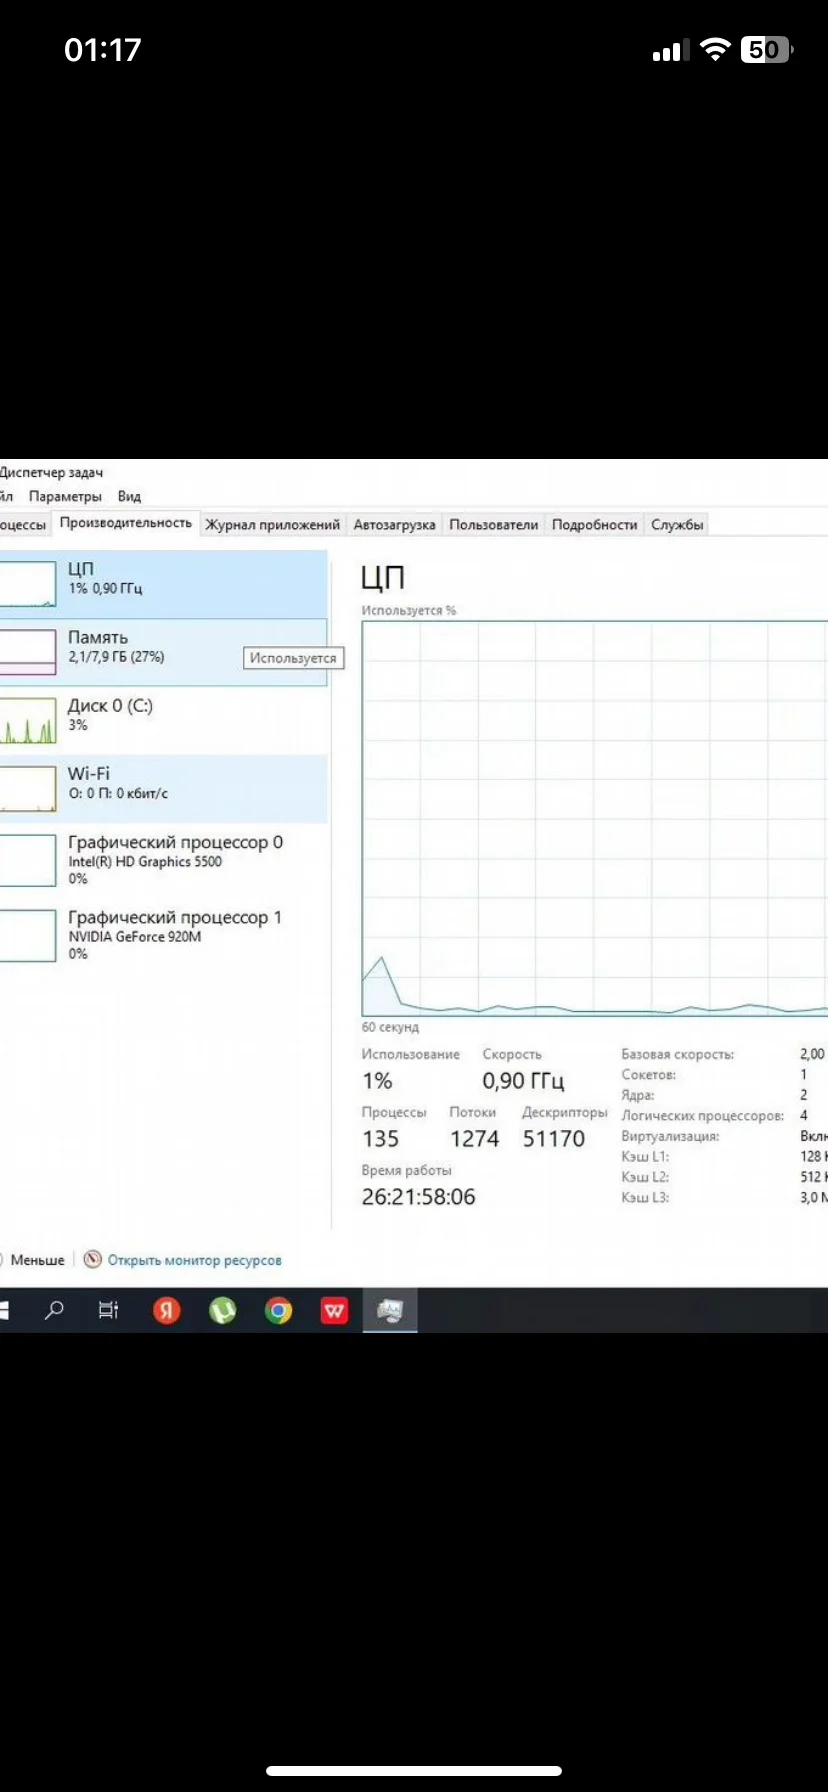The image size is (828, 1792).
Task: Select the Диск 0 (C:) graph thumbnail
Action: coord(27,721)
